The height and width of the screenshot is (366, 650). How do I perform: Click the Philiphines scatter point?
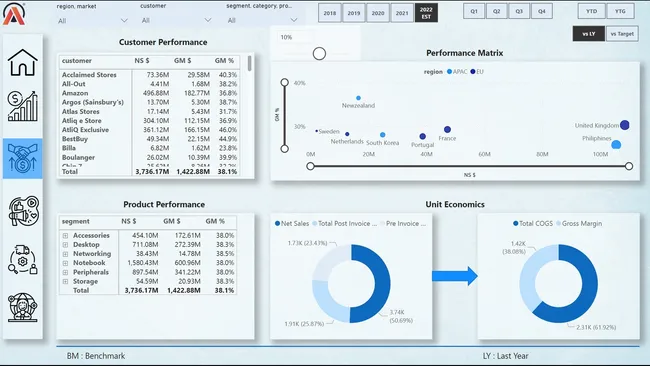616,145
